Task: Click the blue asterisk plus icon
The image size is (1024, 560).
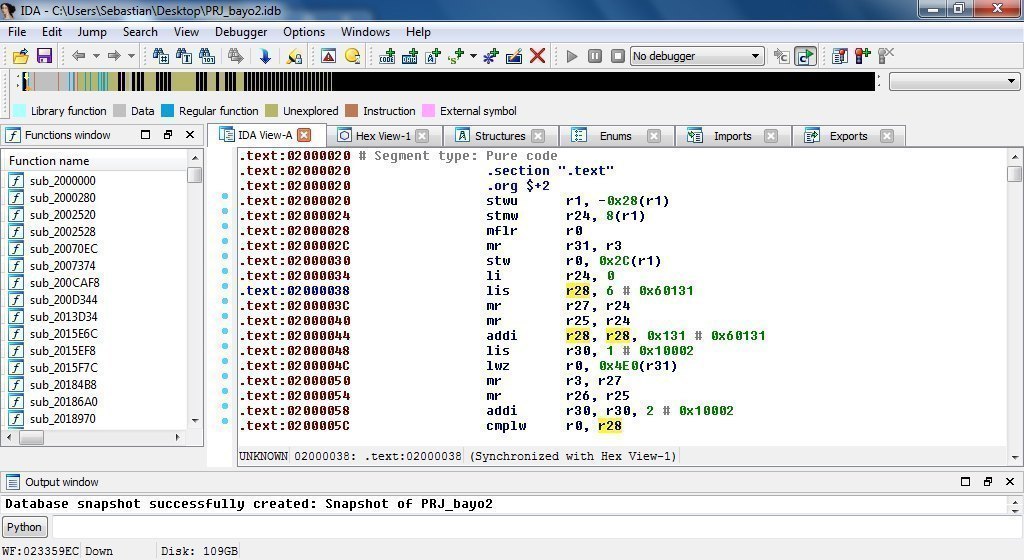Action: coord(490,56)
